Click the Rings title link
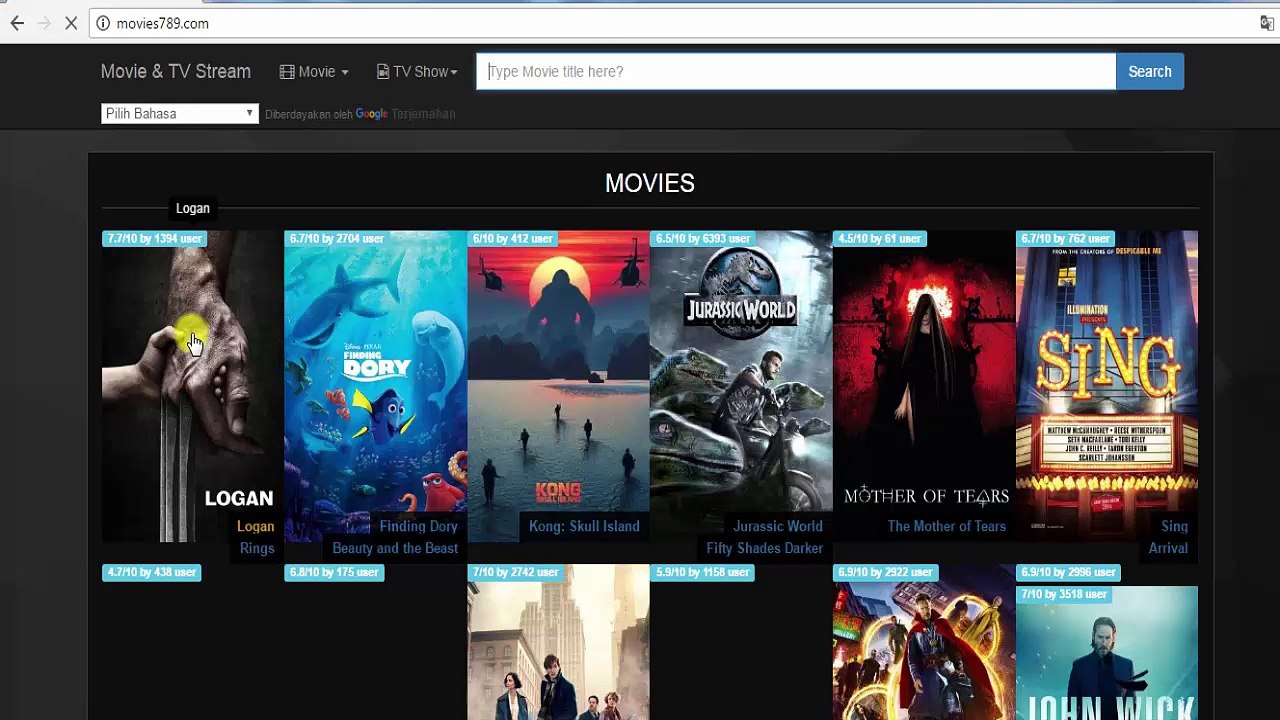 257,548
